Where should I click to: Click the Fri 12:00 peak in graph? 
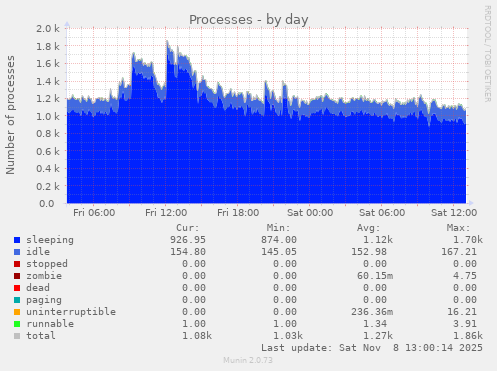[167, 42]
